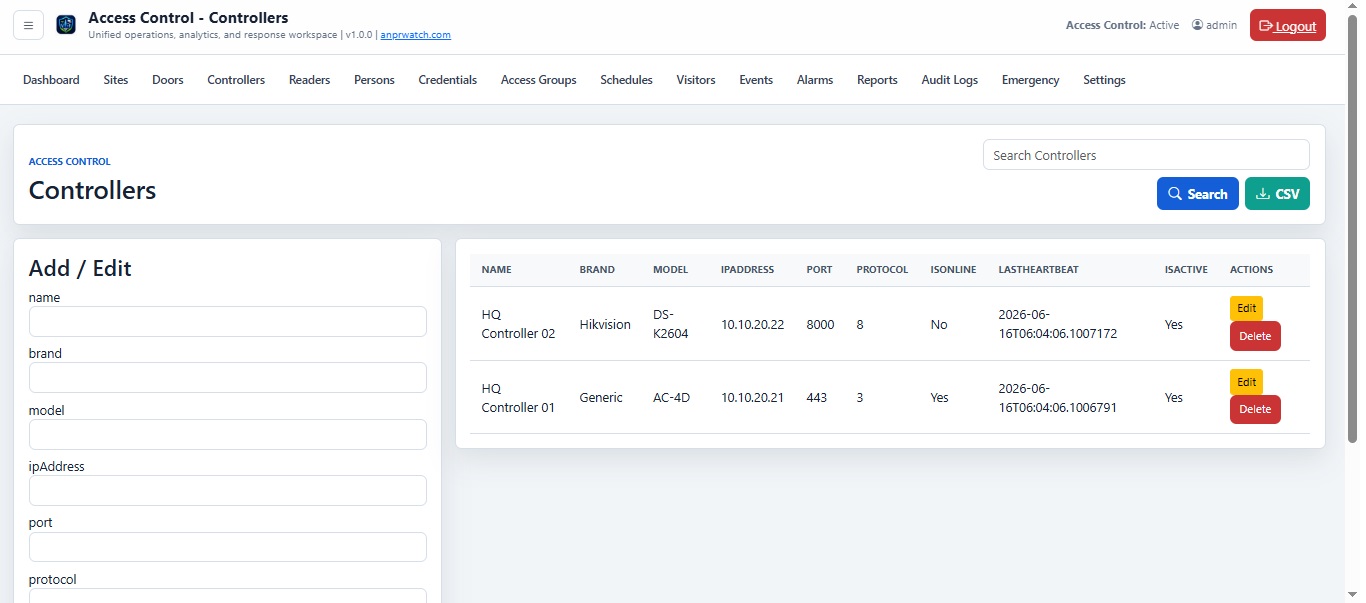Image resolution: width=1366 pixels, height=603 pixels.
Task: Open the Sites menu item
Action: [x=116, y=80]
